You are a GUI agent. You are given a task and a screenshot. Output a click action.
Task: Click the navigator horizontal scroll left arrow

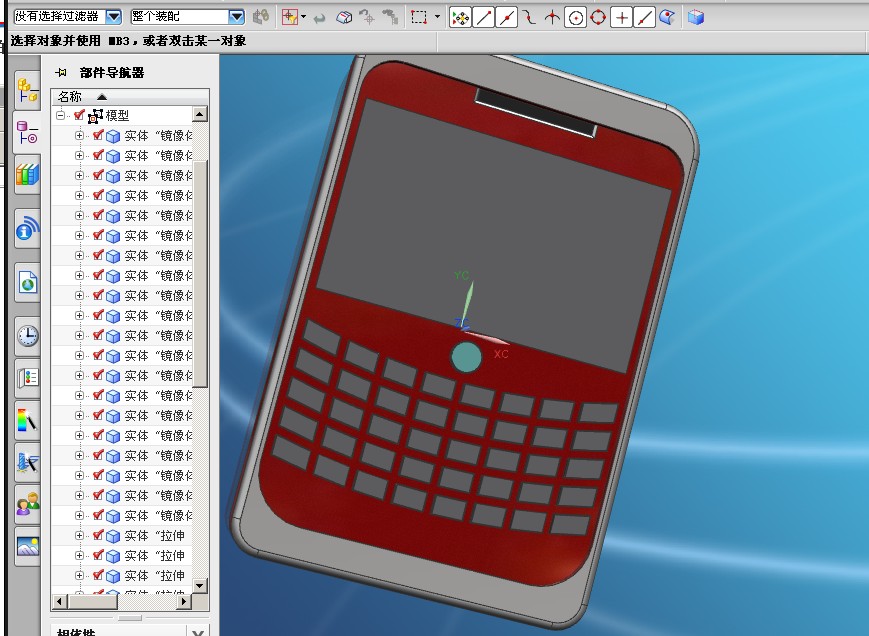tap(59, 601)
